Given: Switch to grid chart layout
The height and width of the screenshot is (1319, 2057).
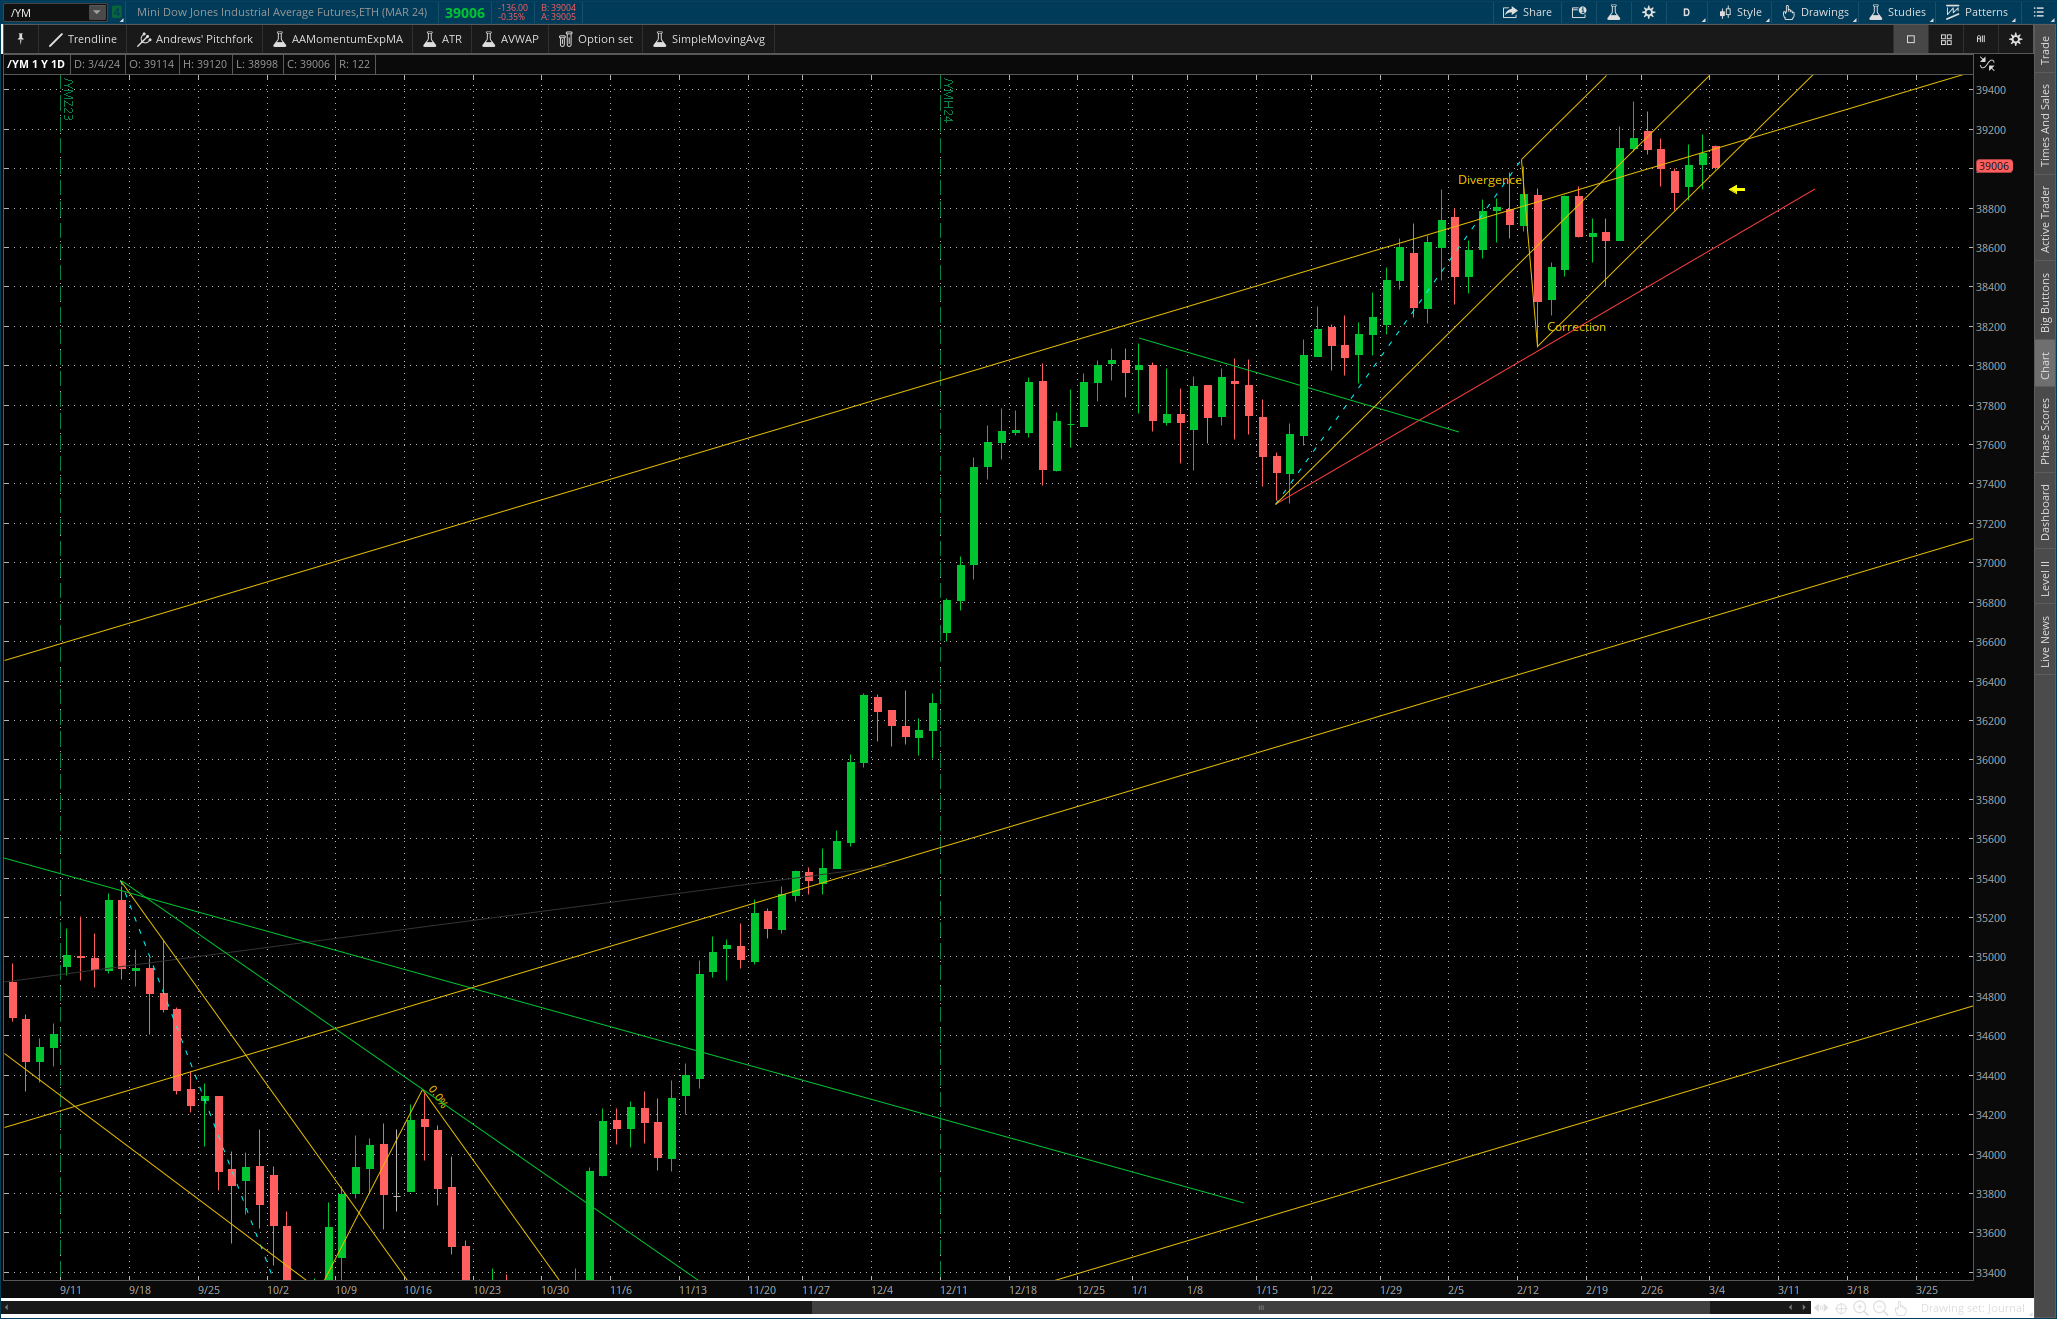Looking at the screenshot, I should point(1946,39).
